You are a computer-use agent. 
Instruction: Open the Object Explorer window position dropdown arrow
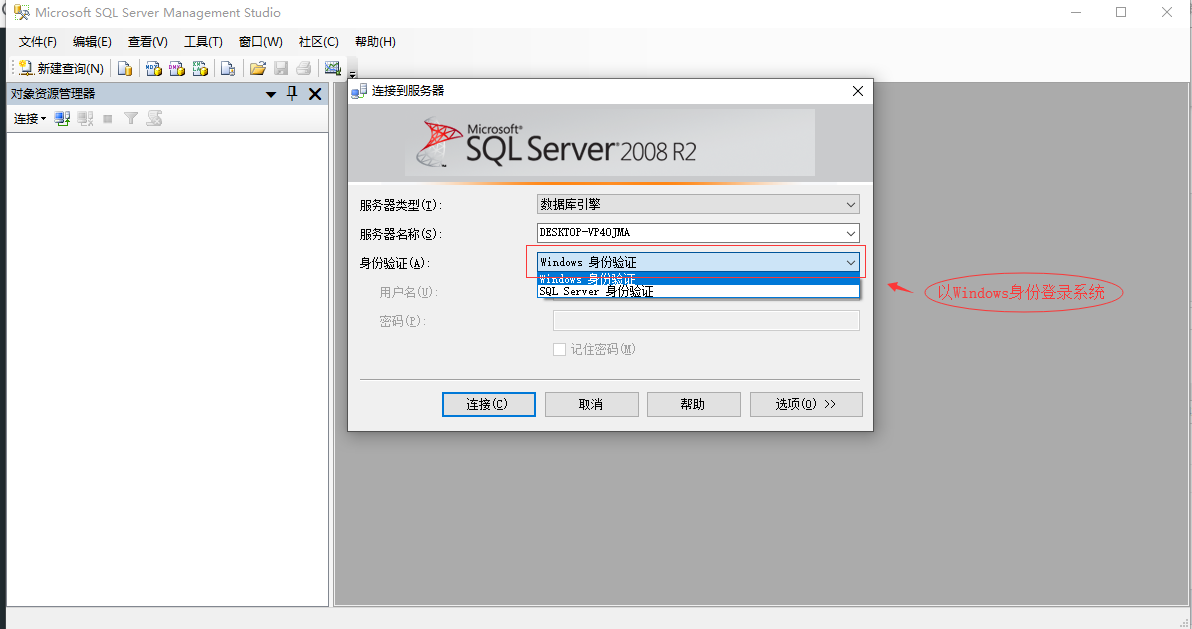[x=271, y=94]
